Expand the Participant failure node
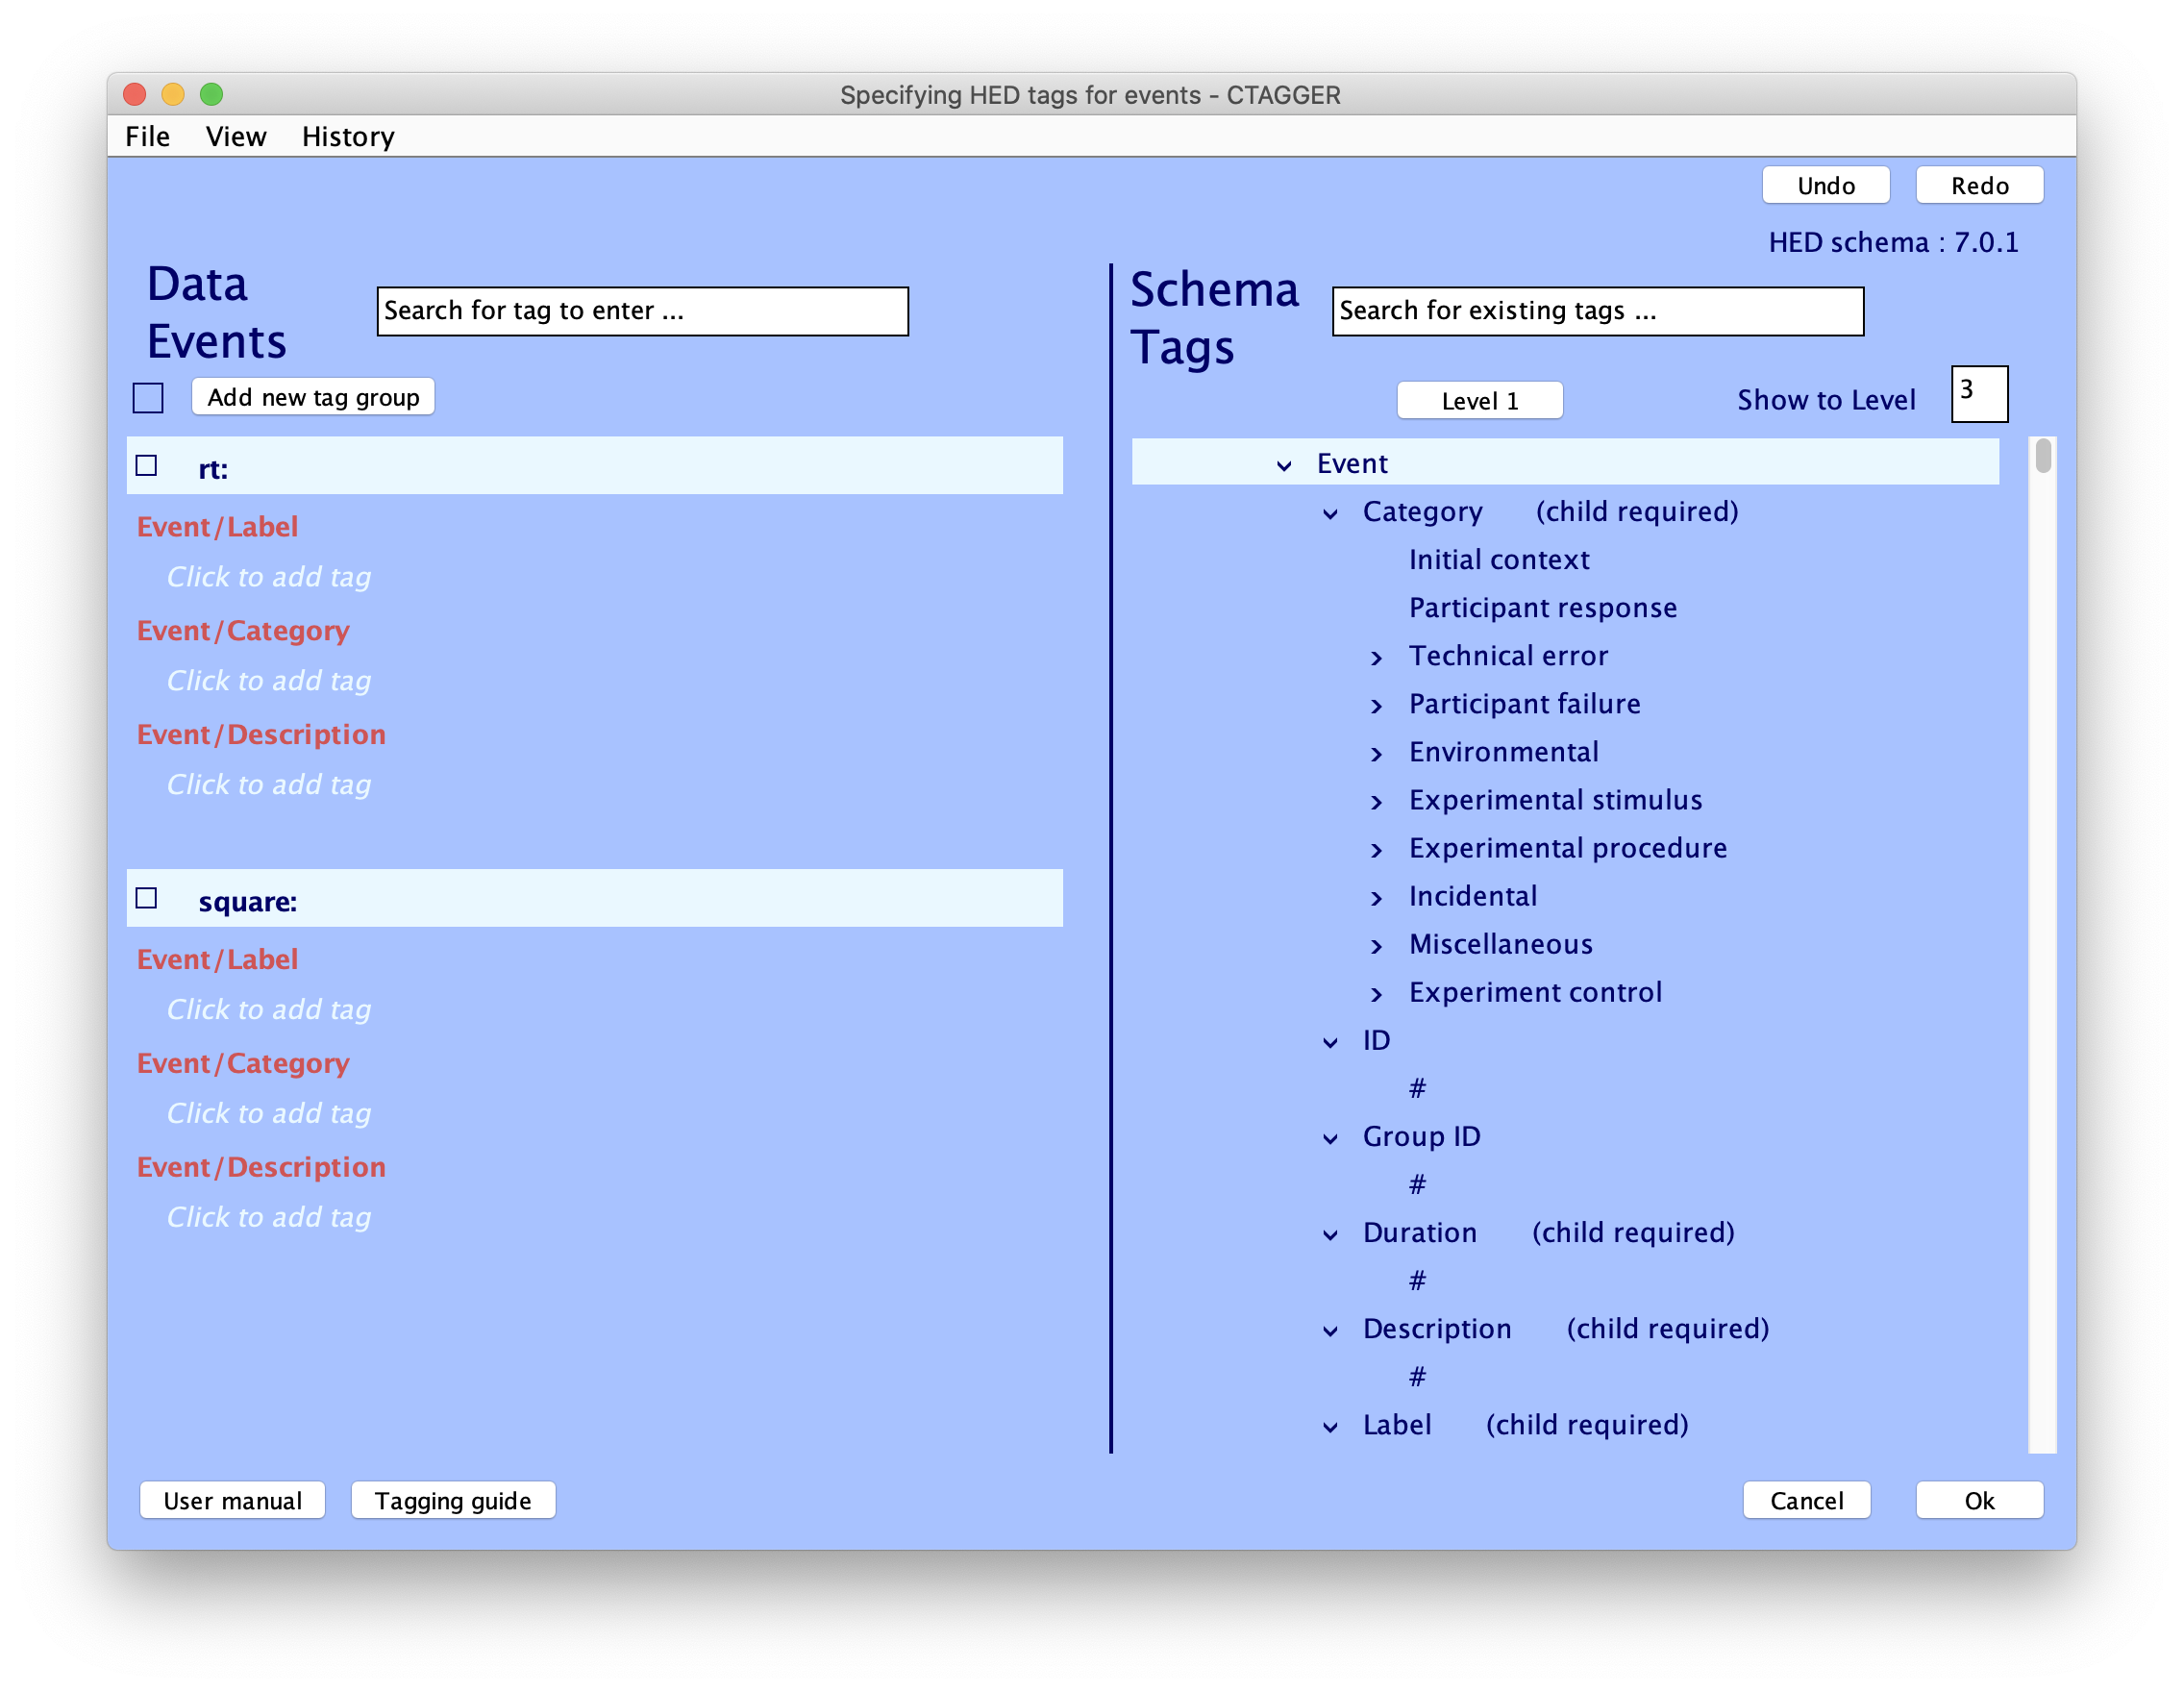 (1376, 706)
